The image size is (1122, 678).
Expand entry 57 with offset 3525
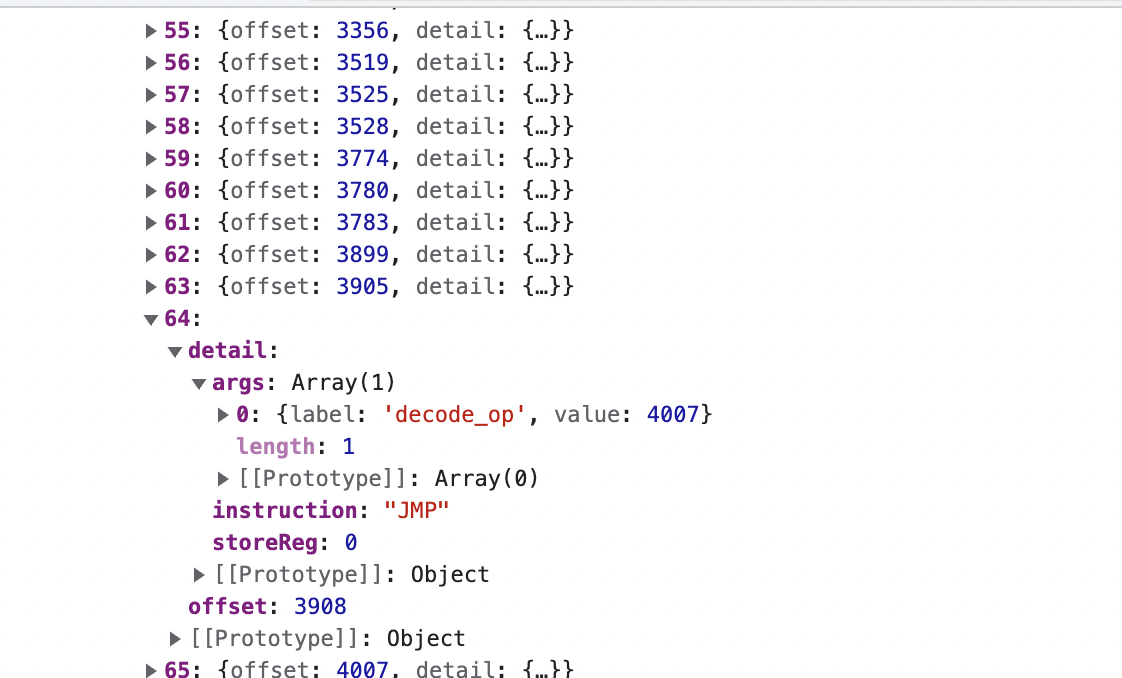(x=151, y=94)
